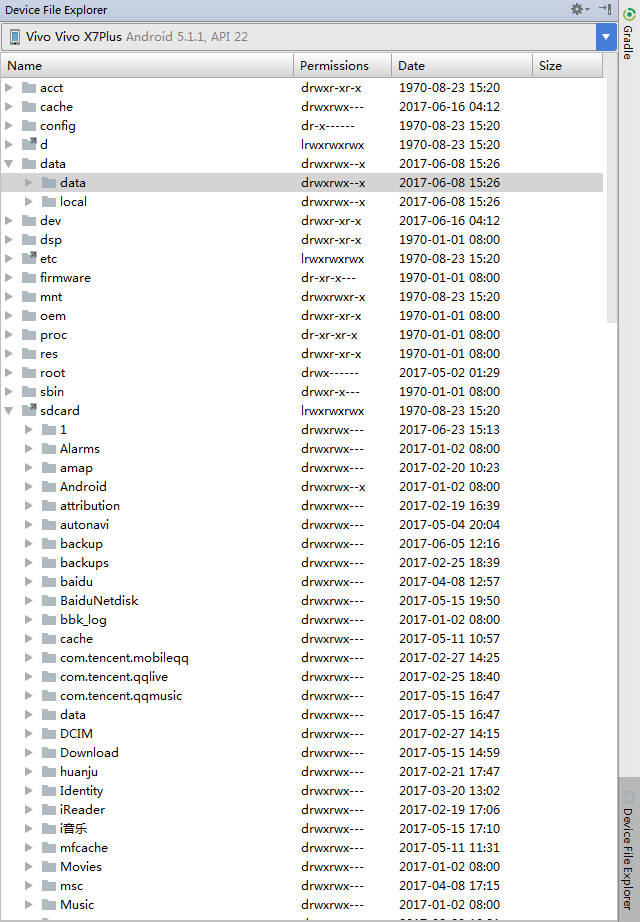
Task: Click the Music folder icon
Action: point(49,904)
